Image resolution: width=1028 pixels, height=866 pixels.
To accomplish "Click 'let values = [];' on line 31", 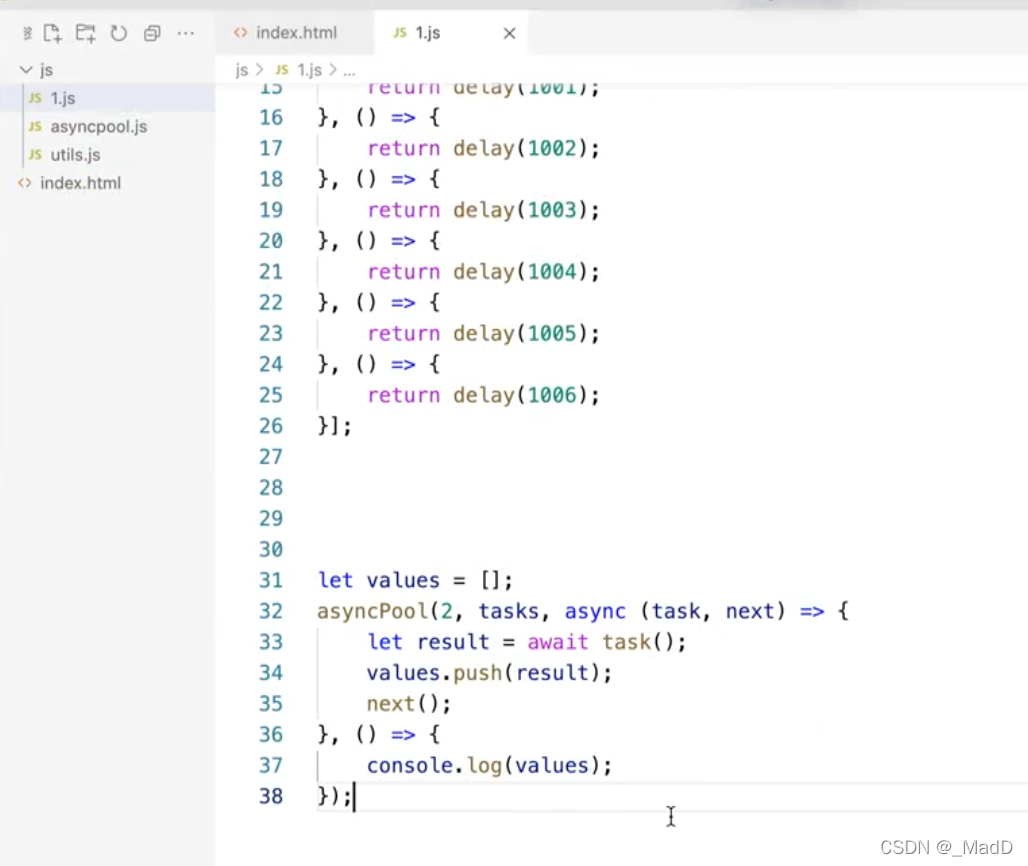I will coord(415,580).
